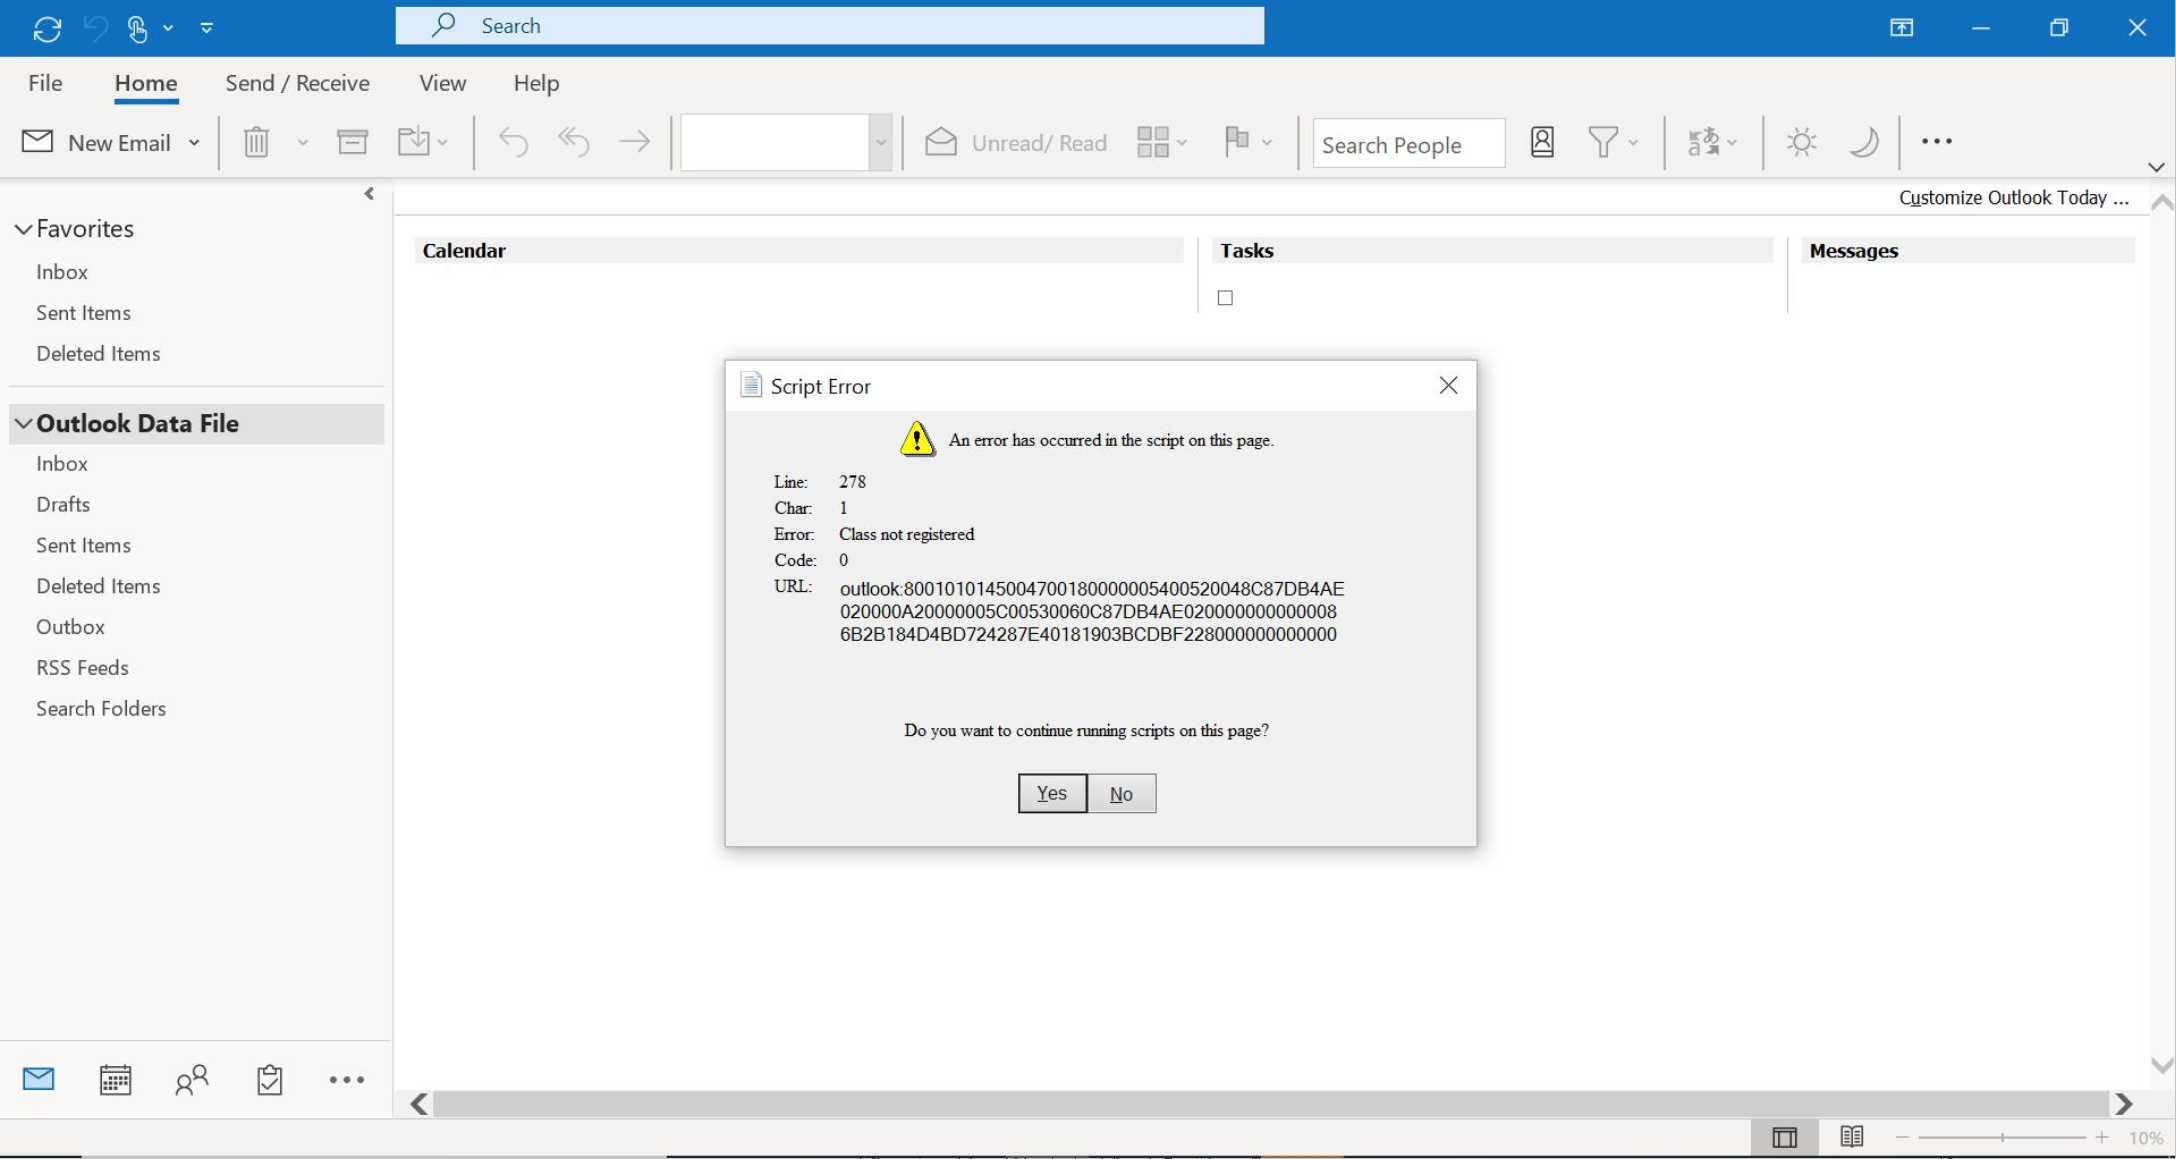Switch to People view icon

pyautogui.click(x=192, y=1079)
